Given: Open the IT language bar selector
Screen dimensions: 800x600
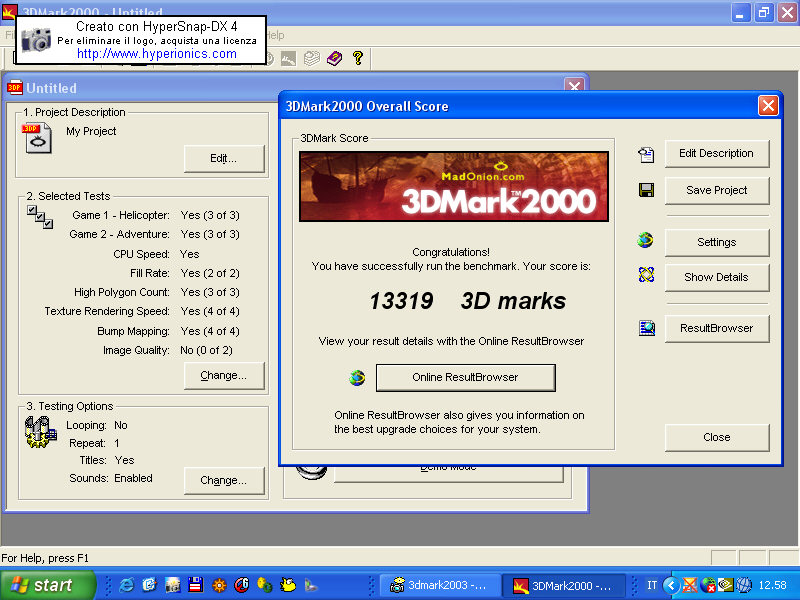Looking at the screenshot, I should point(652,585).
